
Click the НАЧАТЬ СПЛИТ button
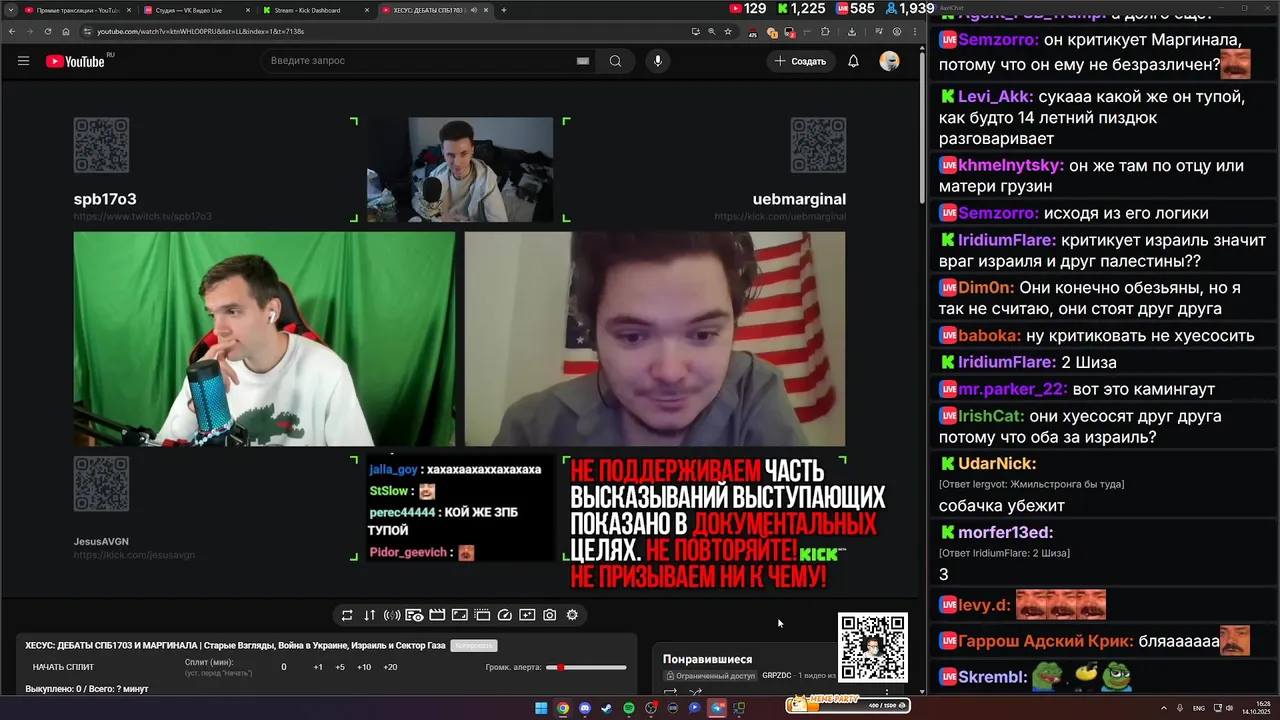coord(63,667)
